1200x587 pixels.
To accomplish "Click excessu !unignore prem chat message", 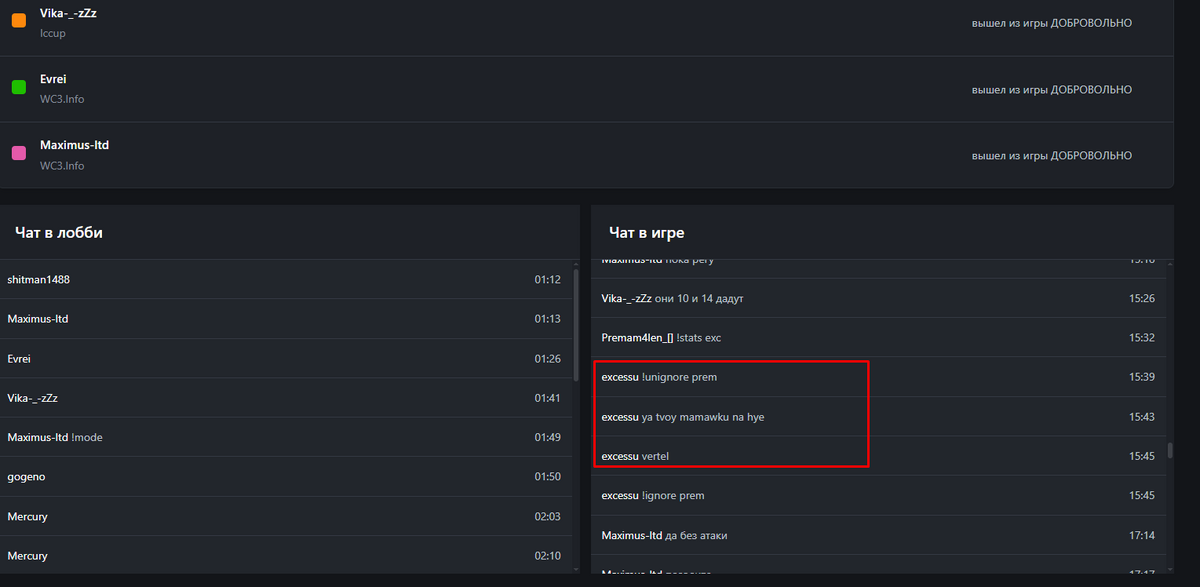I will click(878, 377).
